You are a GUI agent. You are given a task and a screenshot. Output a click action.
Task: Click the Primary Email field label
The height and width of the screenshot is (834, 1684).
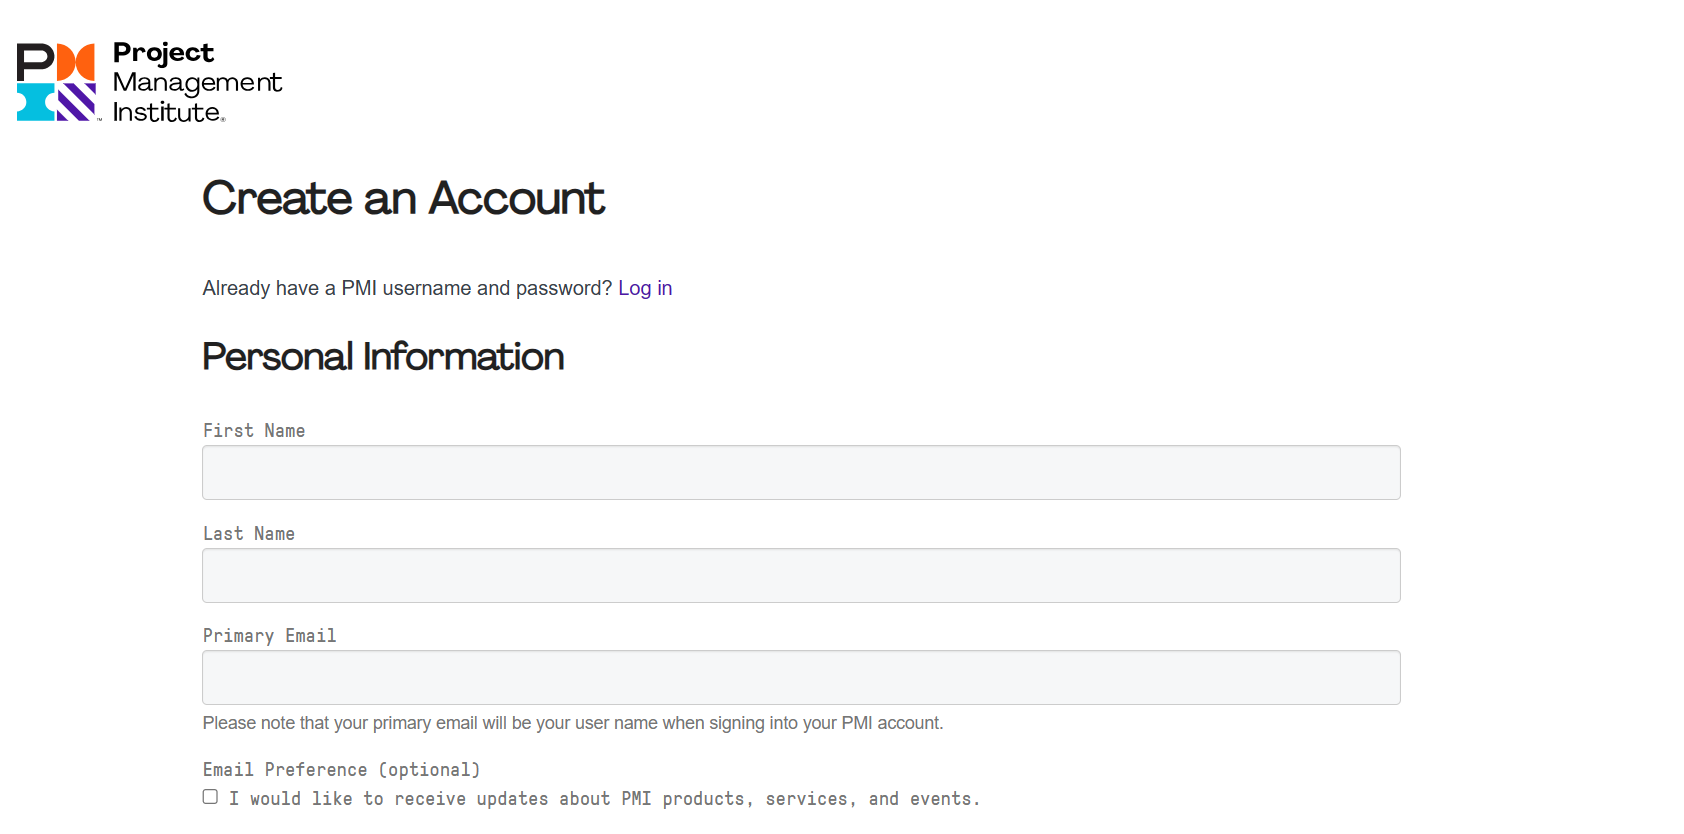tap(269, 636)
